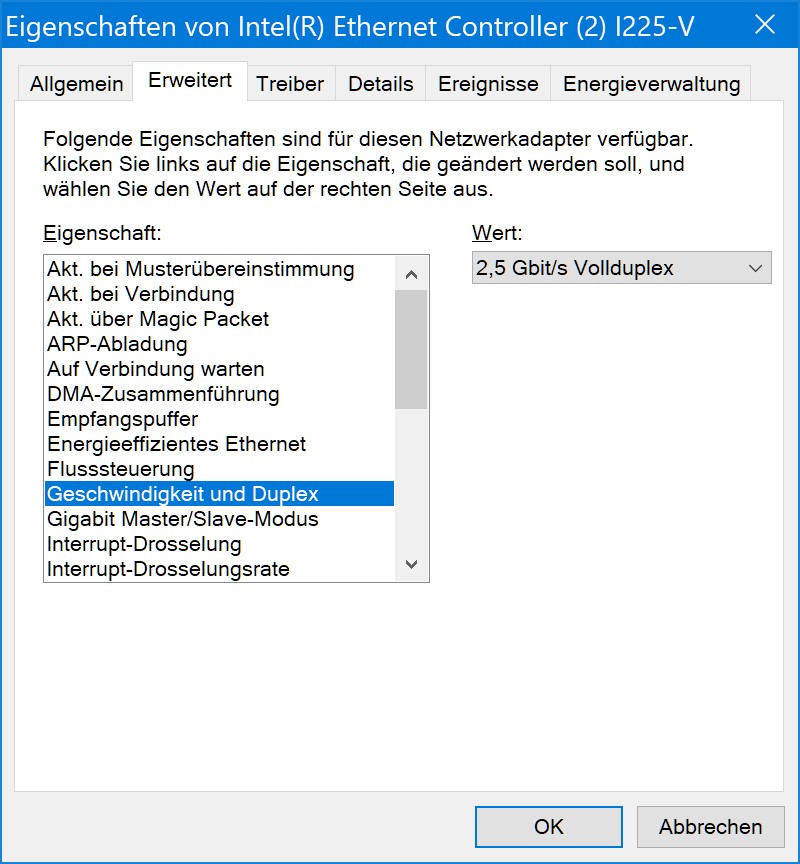Switch to the Allgemein tab
The width and height of the screenshot is (800, 864).
tap(76, 84)
